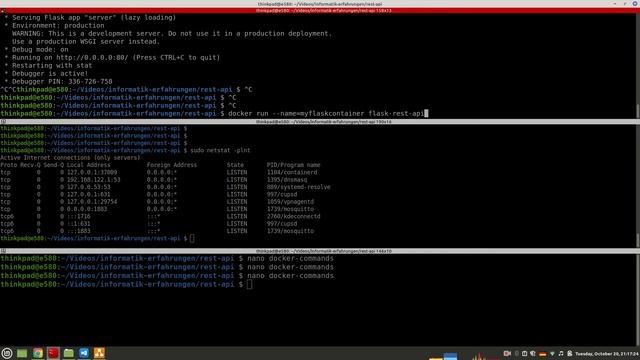Click the 'PID/Program name' column header
Image resolution: width=640 pixels, height=360 pixels.
point(293,165)
